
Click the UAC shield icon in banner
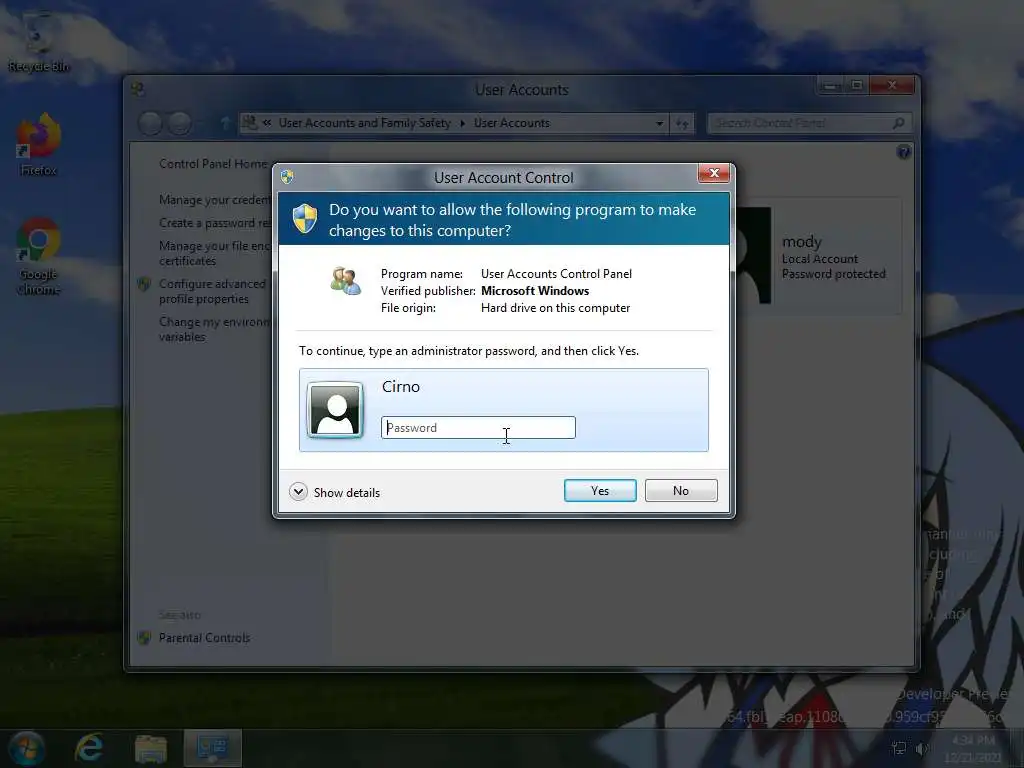304,219
